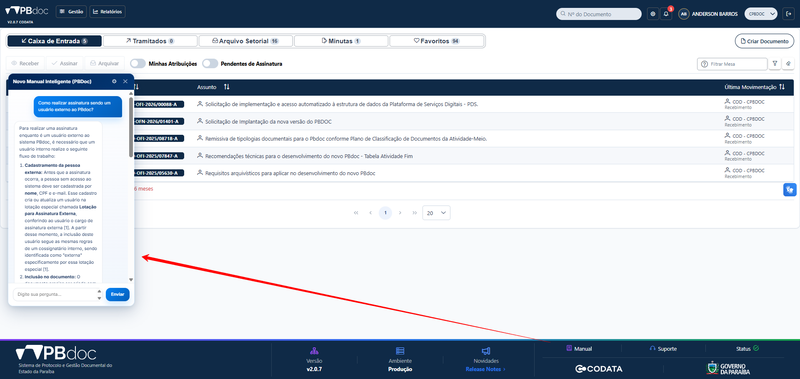This screenshot has width=800, height=379.
Task: Open chat settings gear in Manual Inteligente
Action: [x=114, y=81]
